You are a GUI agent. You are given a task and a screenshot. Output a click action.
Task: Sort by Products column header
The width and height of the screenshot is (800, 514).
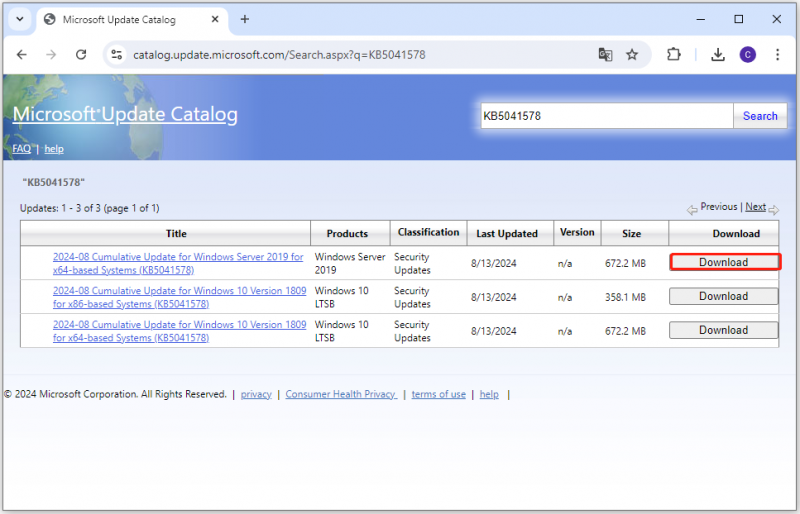point(347,233)
